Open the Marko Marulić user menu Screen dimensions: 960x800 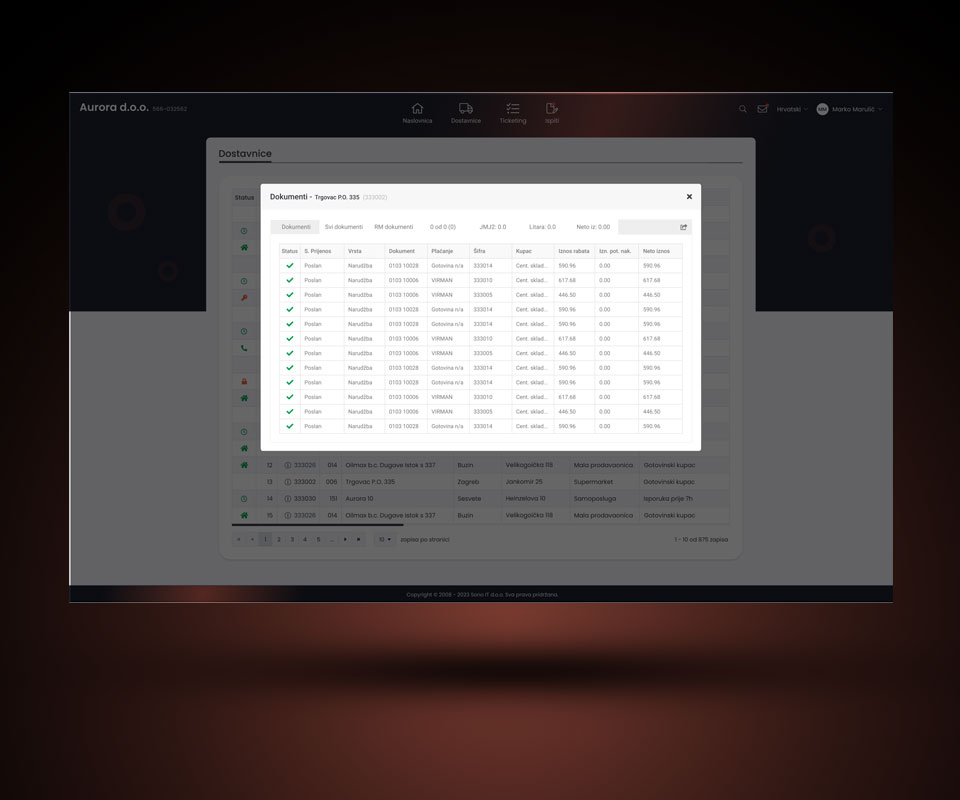point(850,109)
